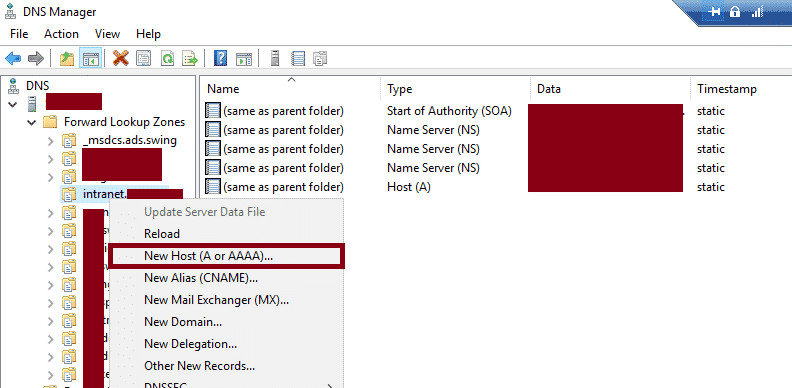Image resolution: width=792 pixels, height=388 pixels.
Task: Click the Up One Level folder icon
Action: pos(67,59)
